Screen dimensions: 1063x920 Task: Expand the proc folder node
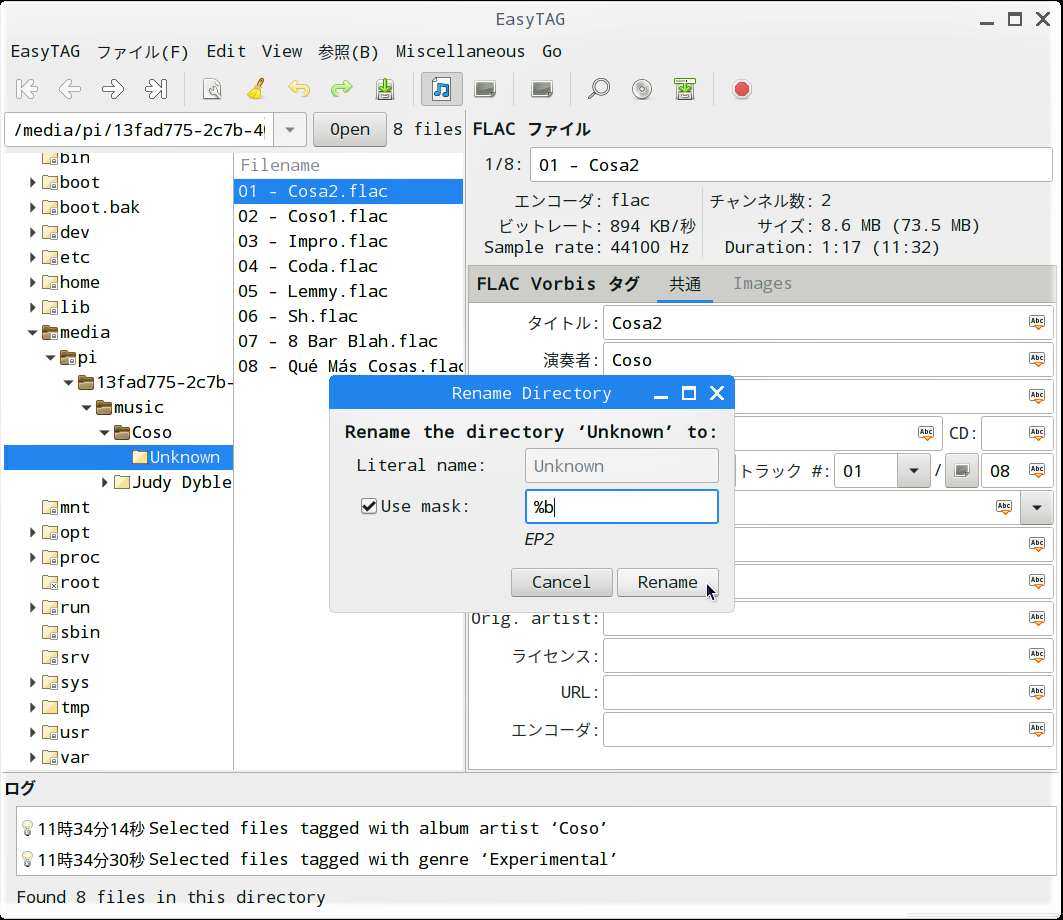tap(33, 557)
